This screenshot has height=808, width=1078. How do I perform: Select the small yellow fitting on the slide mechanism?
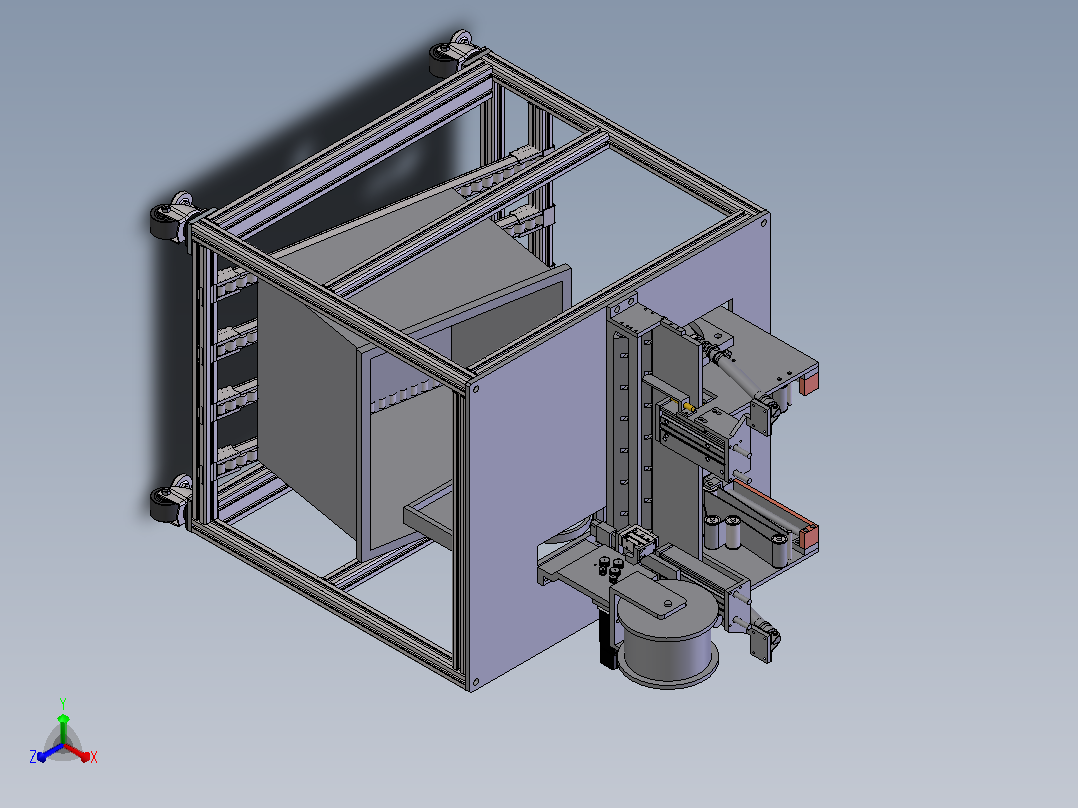pyautogui.click(x=688, y=408)
